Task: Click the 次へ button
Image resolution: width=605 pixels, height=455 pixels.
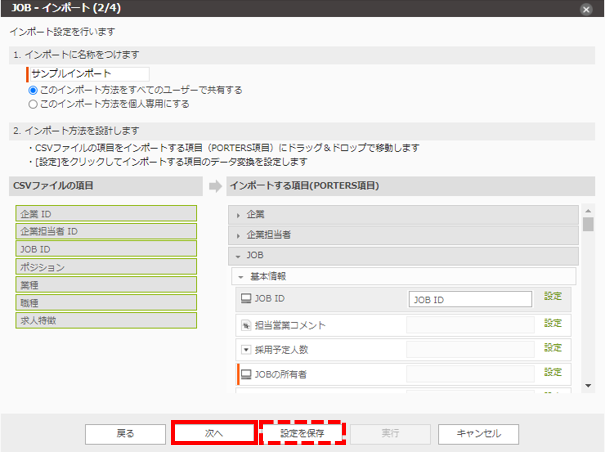Action: point(214,433)
